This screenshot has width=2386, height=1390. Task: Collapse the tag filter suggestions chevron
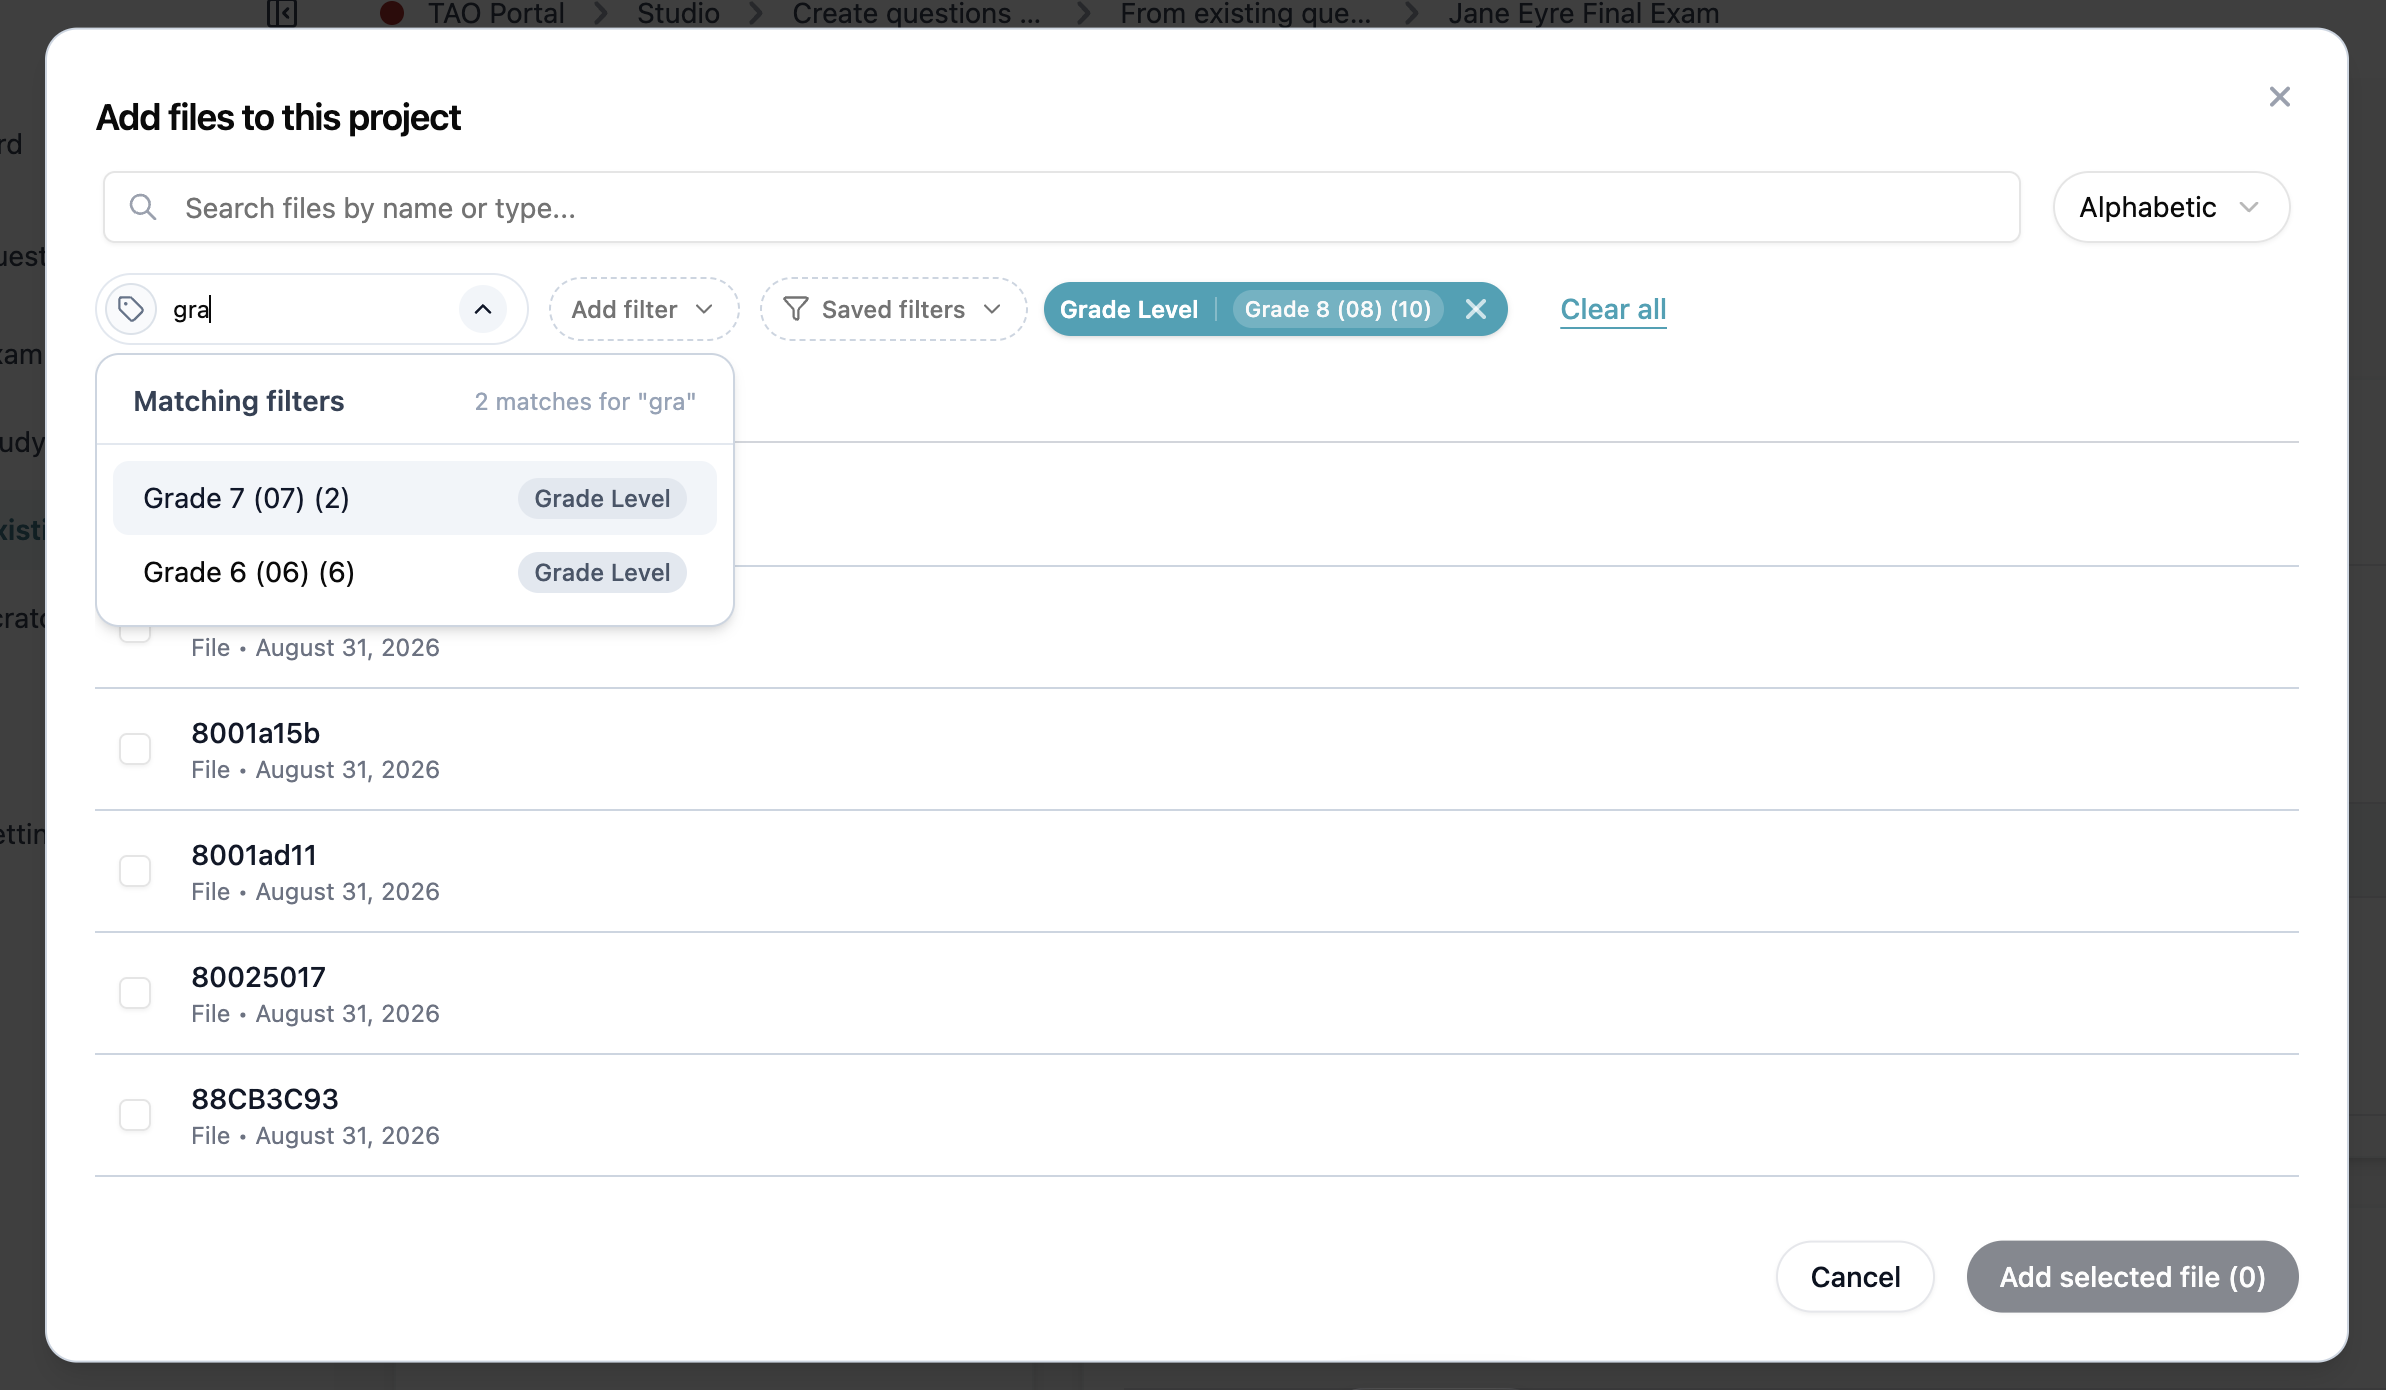click(483, 309)
